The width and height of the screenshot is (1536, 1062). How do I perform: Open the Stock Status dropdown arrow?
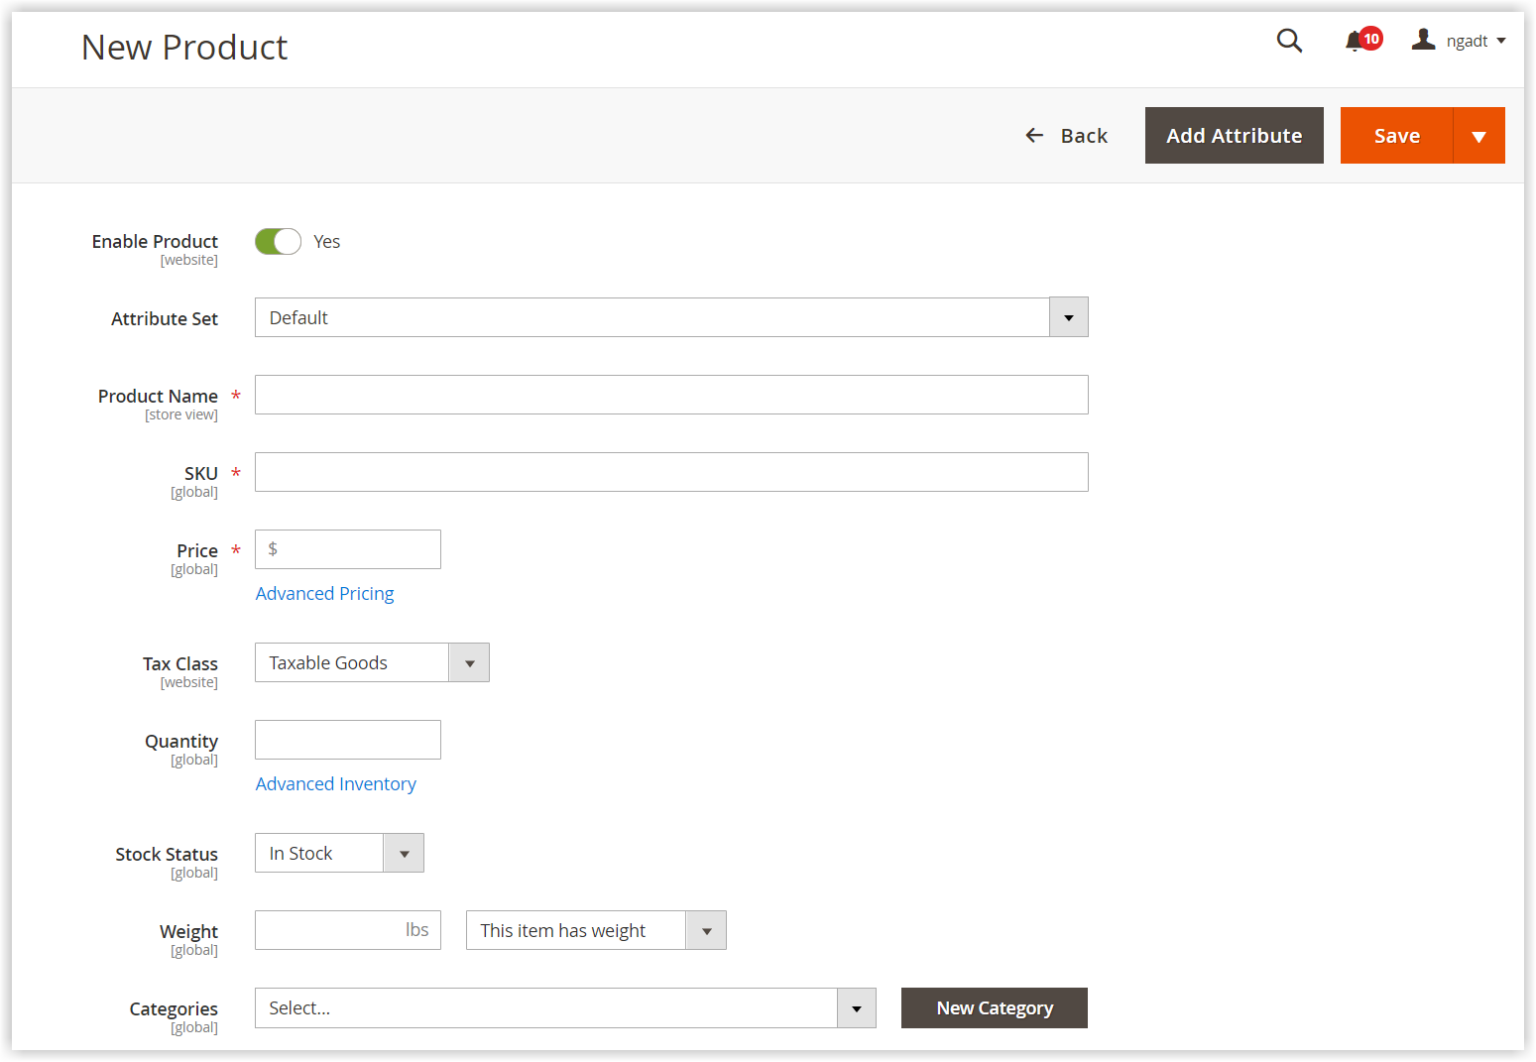click(x=404, y=853)
